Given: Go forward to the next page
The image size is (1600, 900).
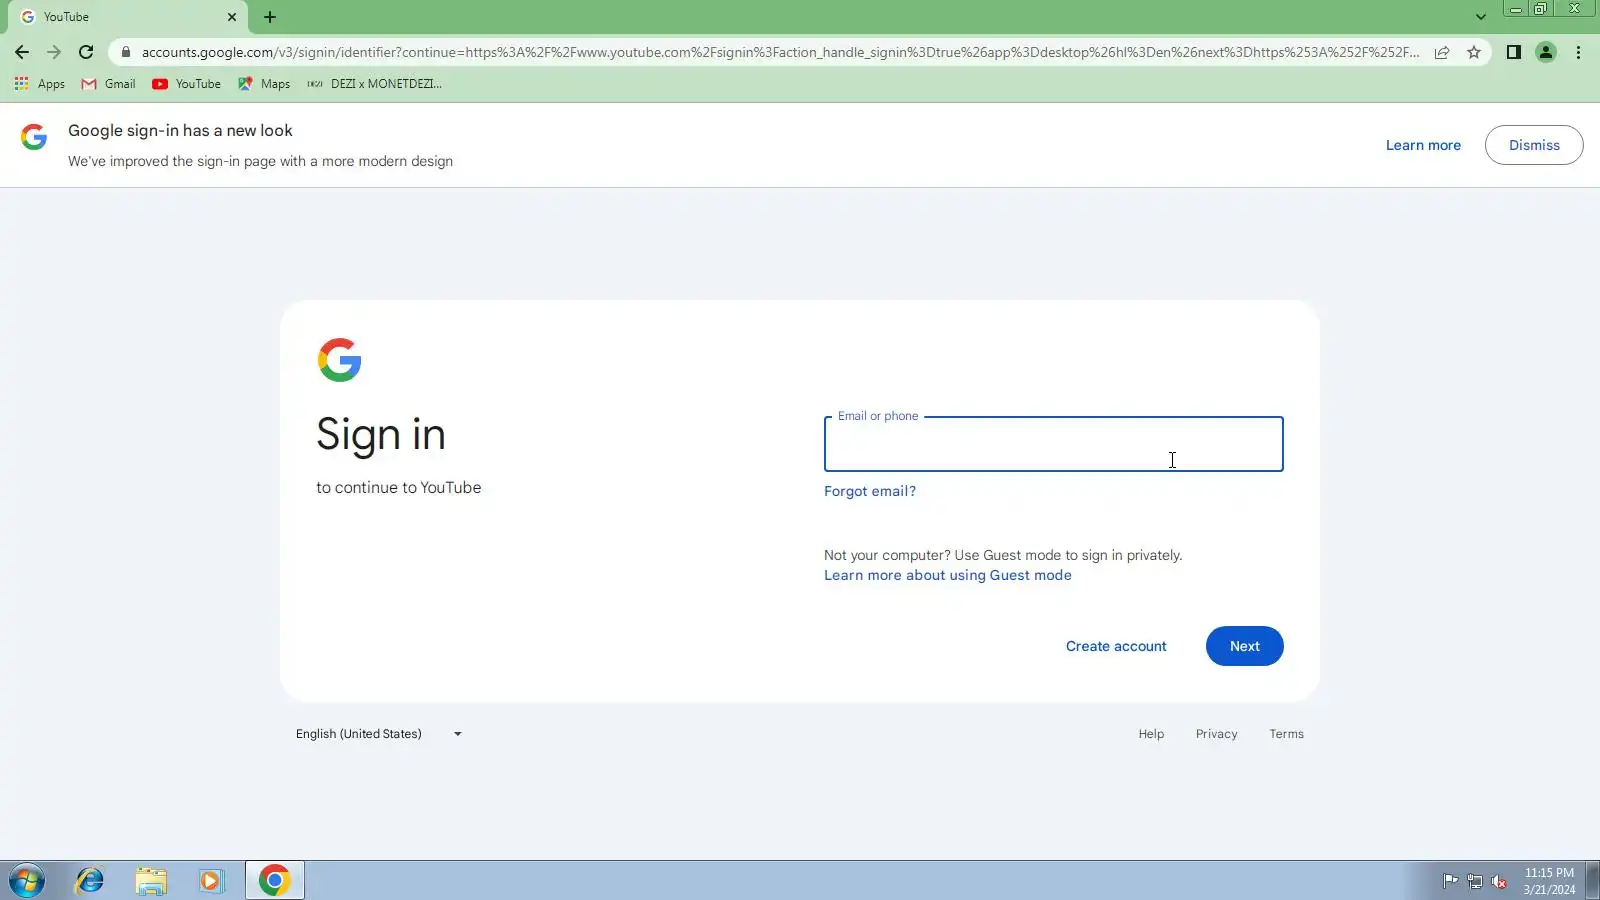Looking at the screenshot, I should 54,52.
